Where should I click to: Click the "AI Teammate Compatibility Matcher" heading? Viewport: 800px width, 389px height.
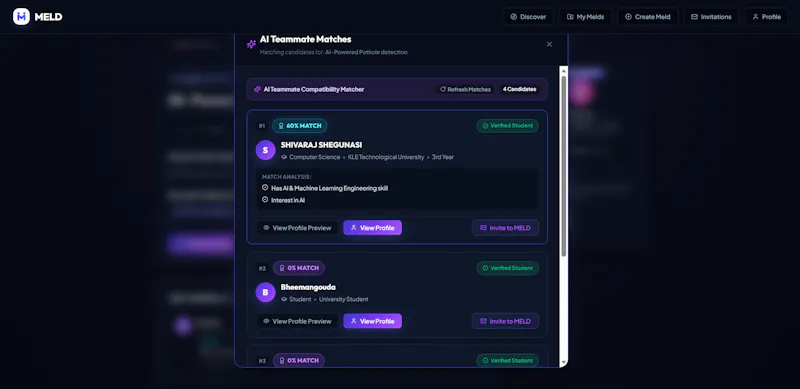[x=314, y=89]
